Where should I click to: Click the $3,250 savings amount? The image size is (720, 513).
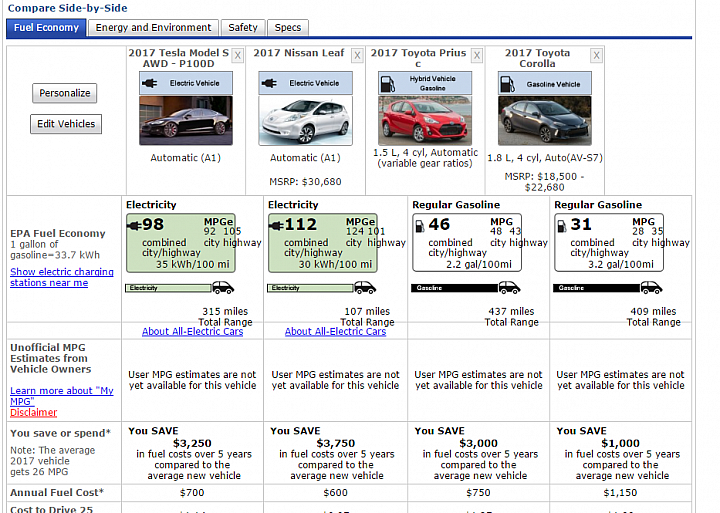pos(192,444)
